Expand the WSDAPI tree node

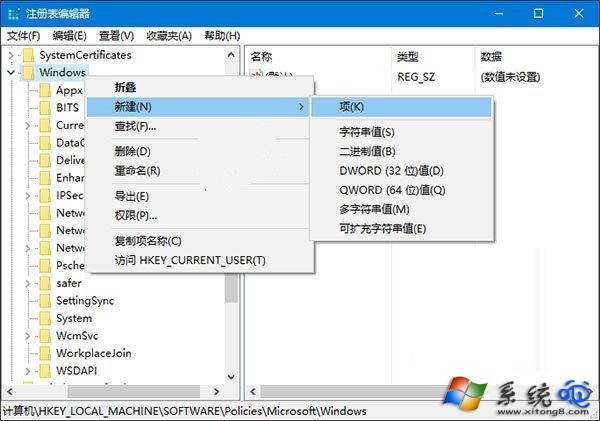point(28,371)
